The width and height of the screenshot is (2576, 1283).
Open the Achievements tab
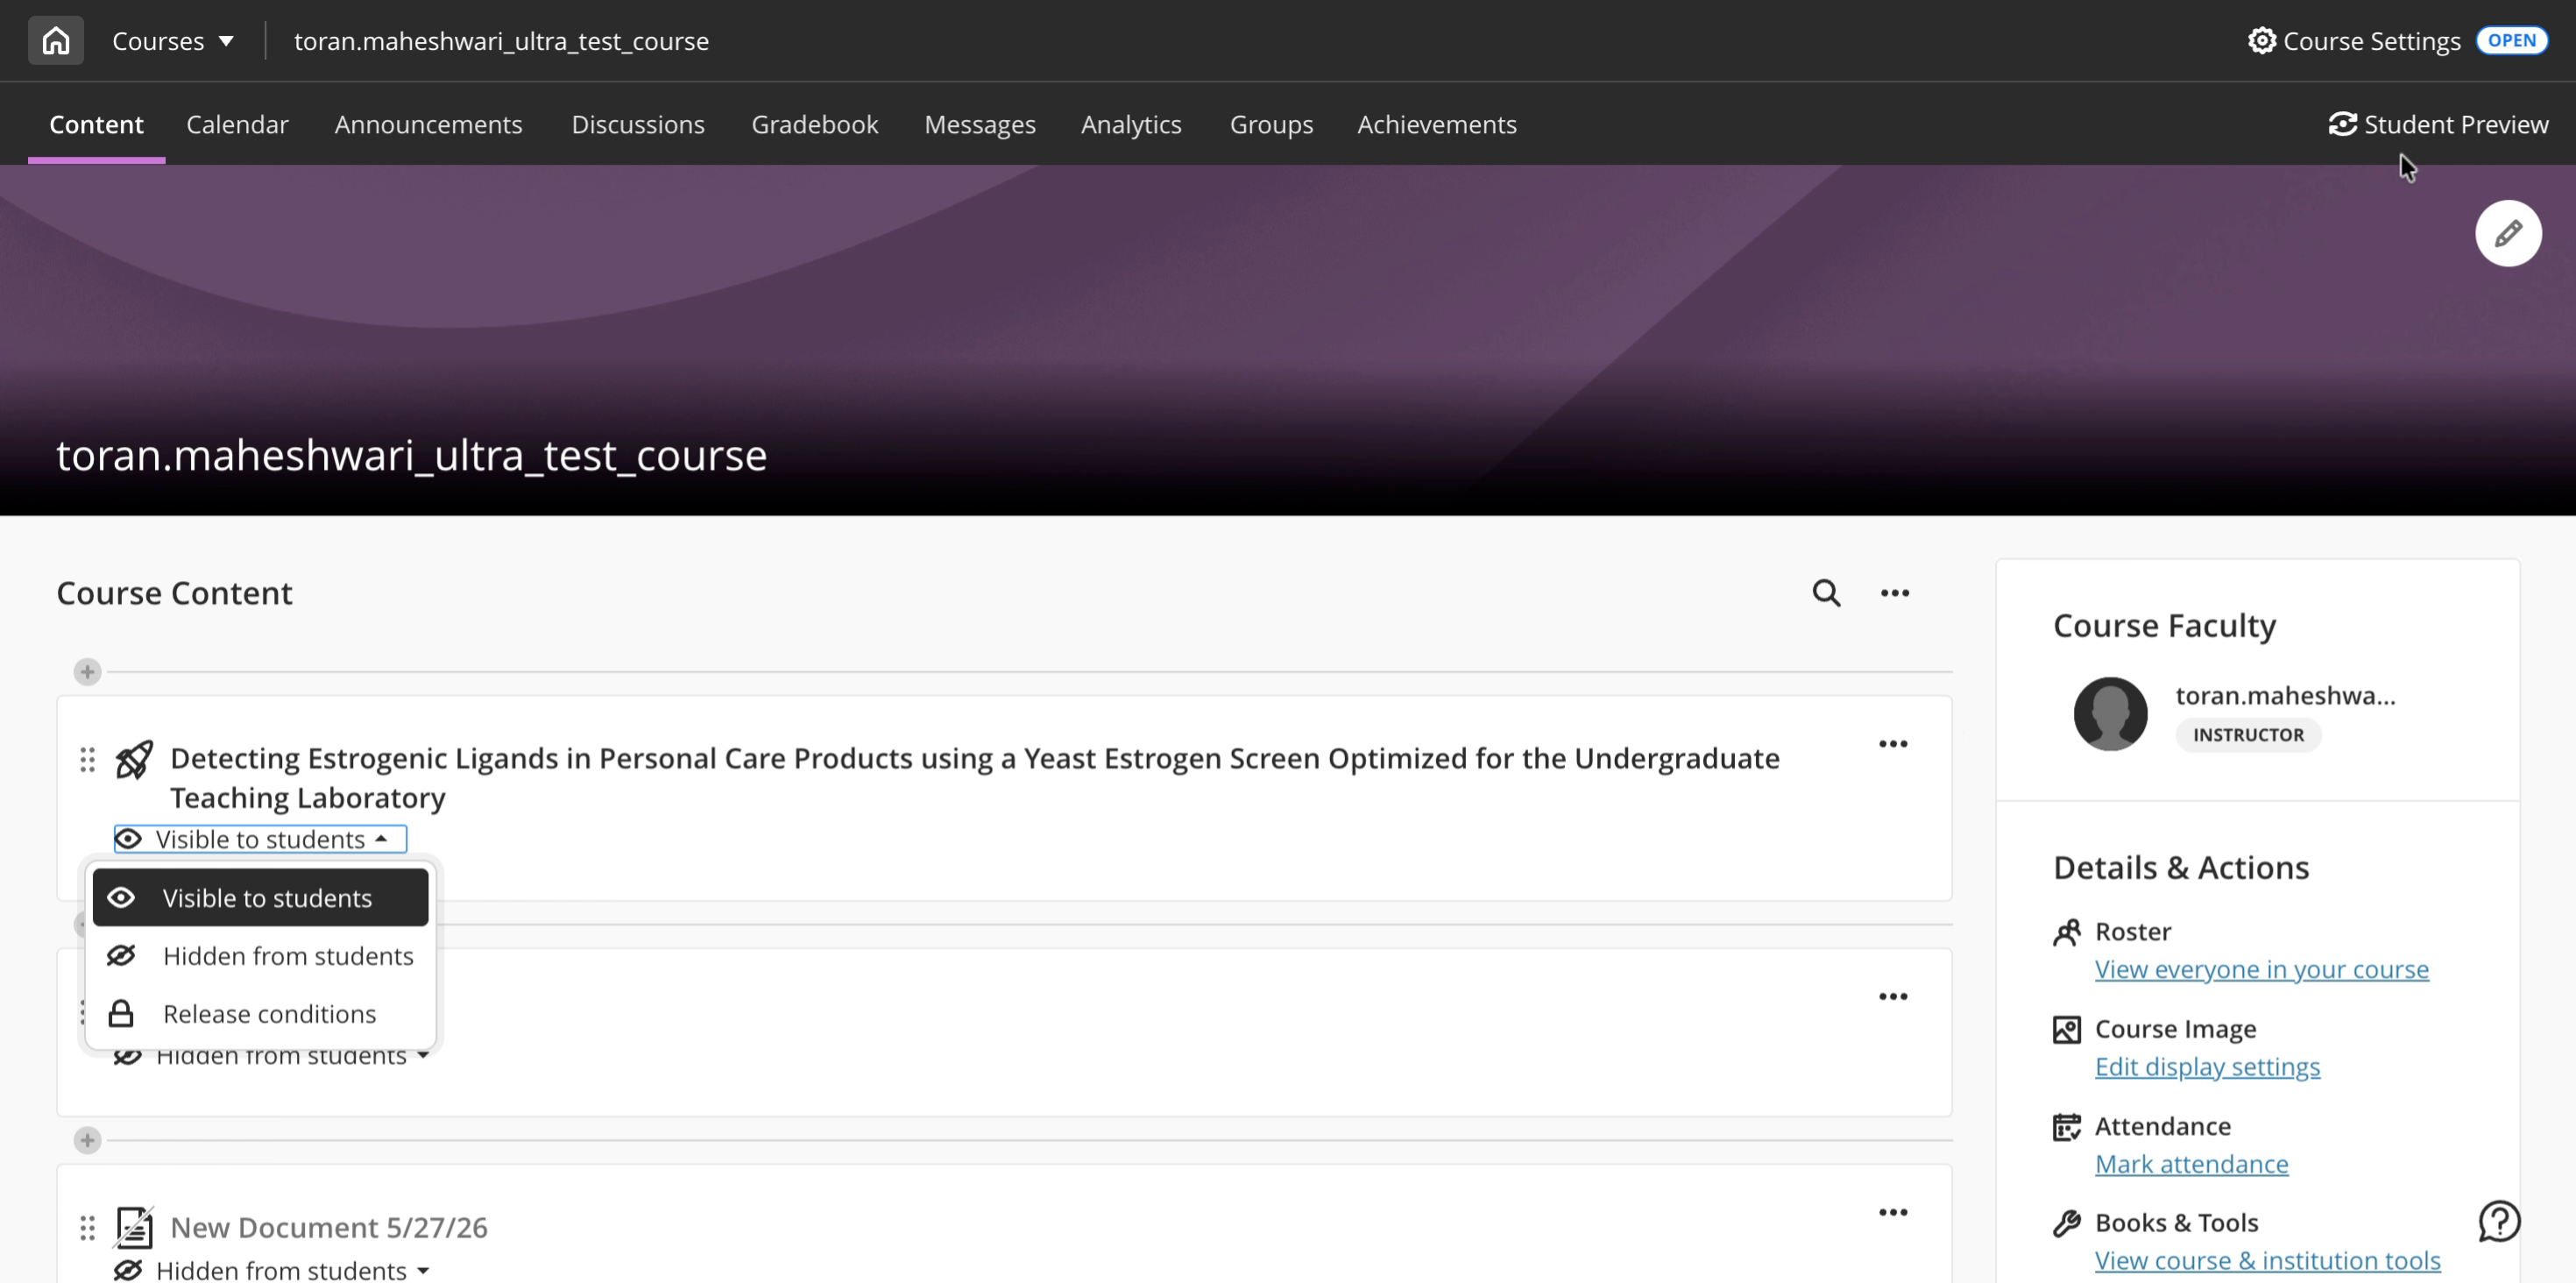pos(1436,124)
